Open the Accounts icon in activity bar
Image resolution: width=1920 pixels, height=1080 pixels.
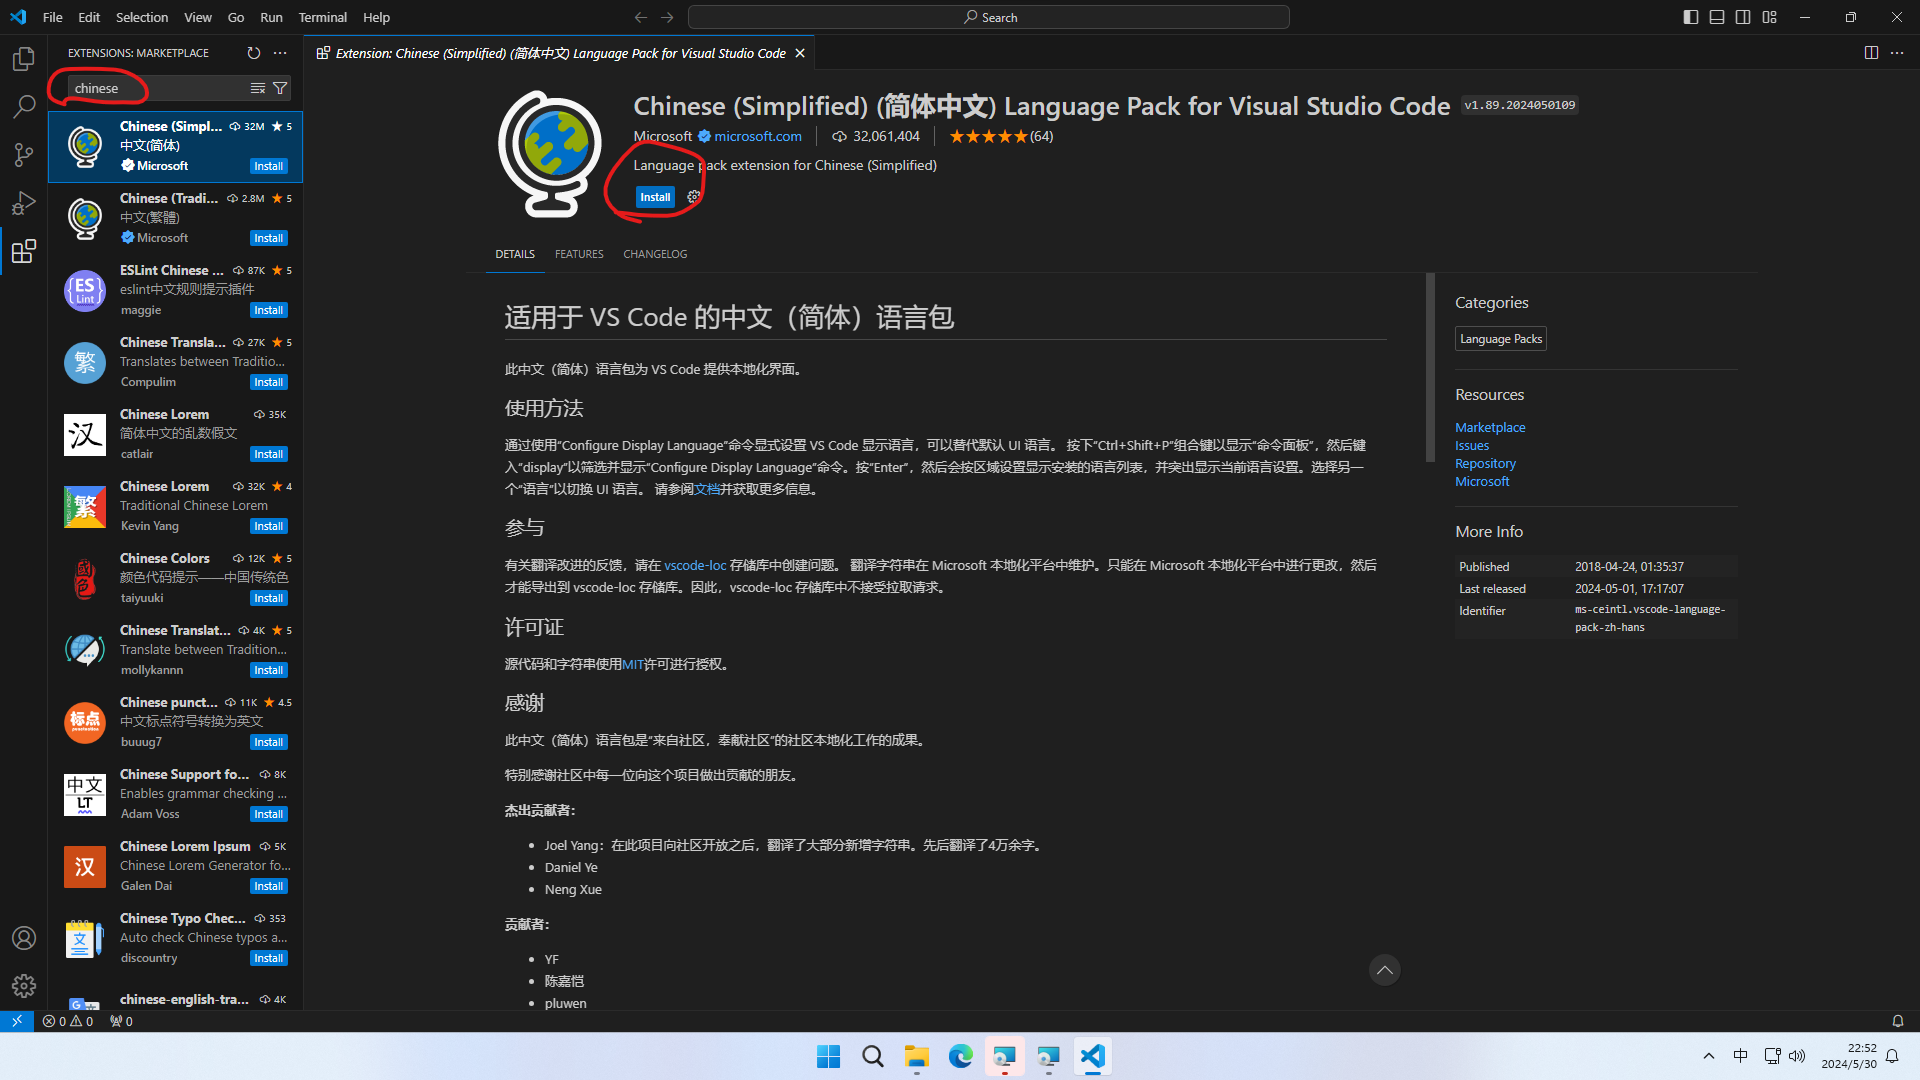[x=24, y=938]
